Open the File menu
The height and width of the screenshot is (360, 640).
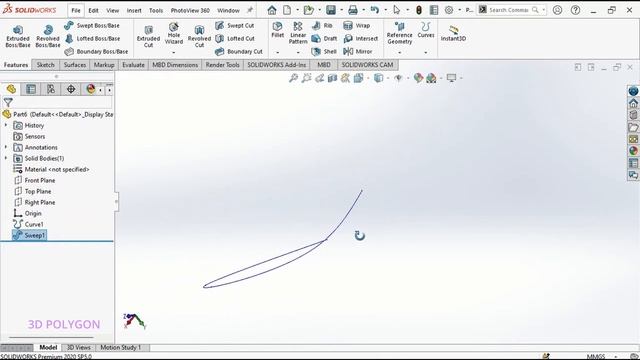point(76,10)
